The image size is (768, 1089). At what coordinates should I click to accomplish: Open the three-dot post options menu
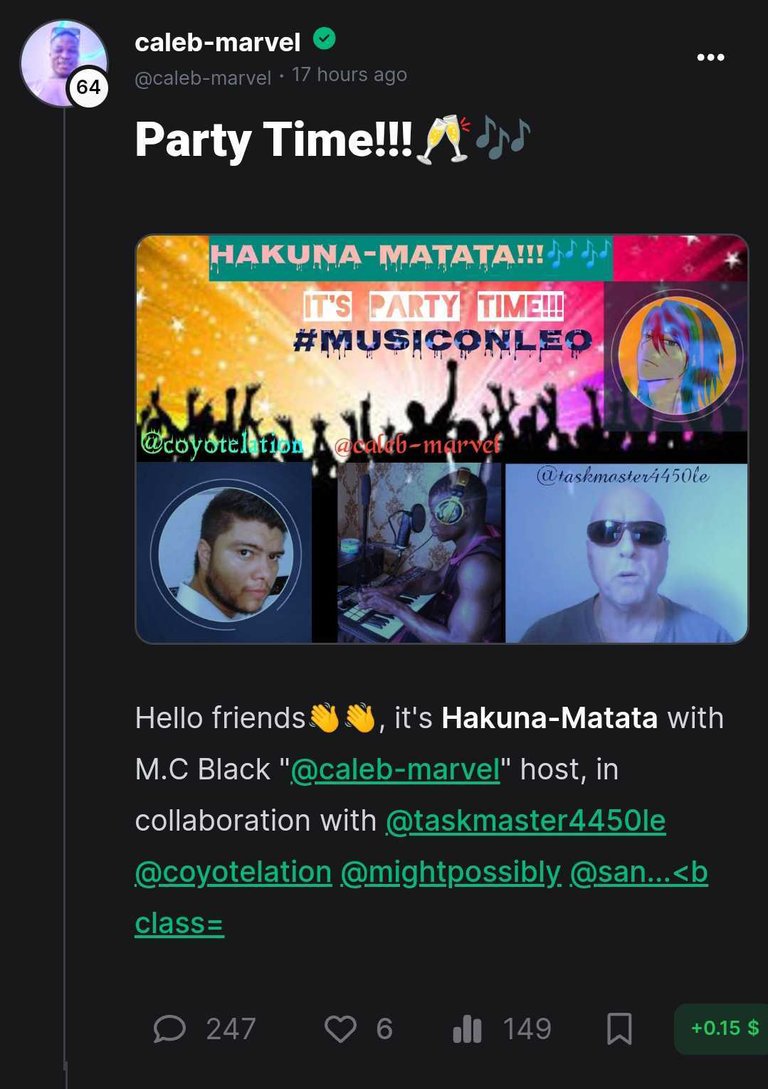click(x=710, y=57)
